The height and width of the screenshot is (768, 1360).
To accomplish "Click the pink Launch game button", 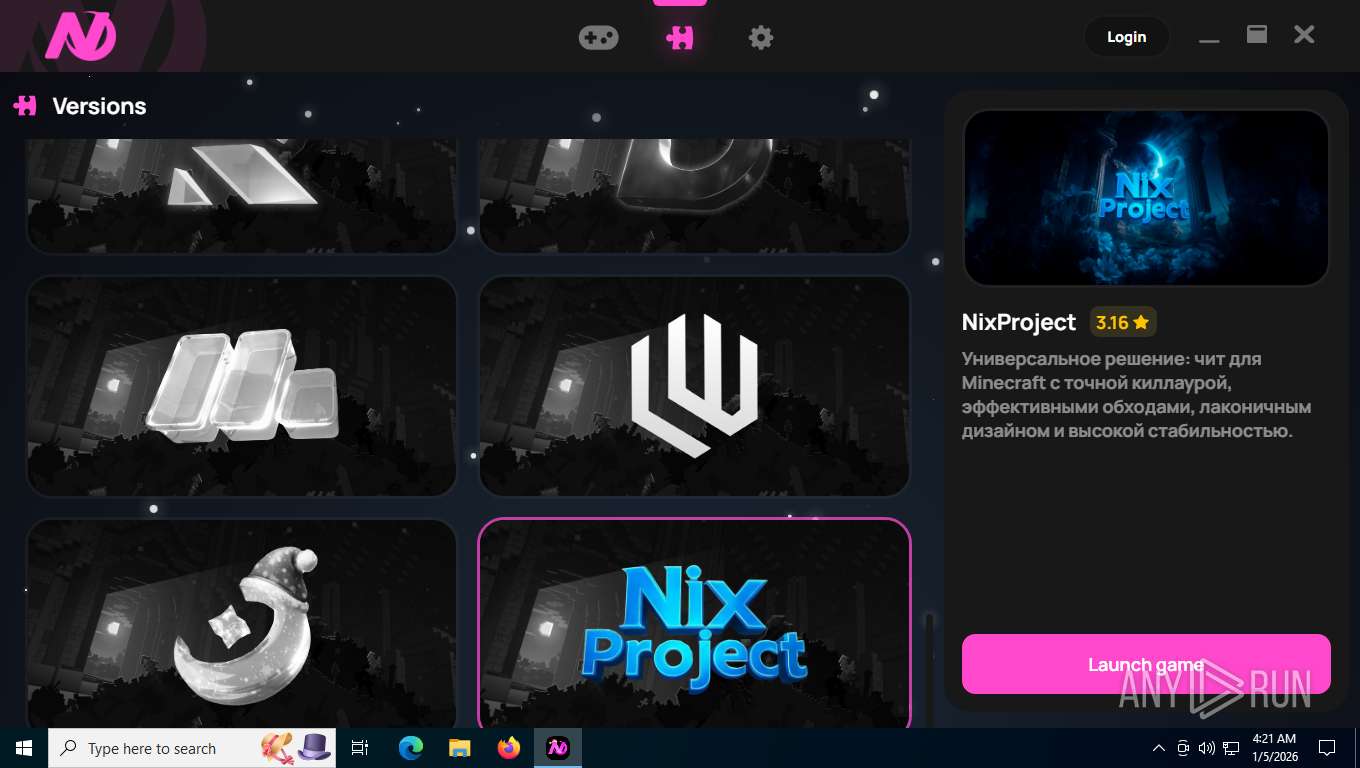I will click(1146, 664).
